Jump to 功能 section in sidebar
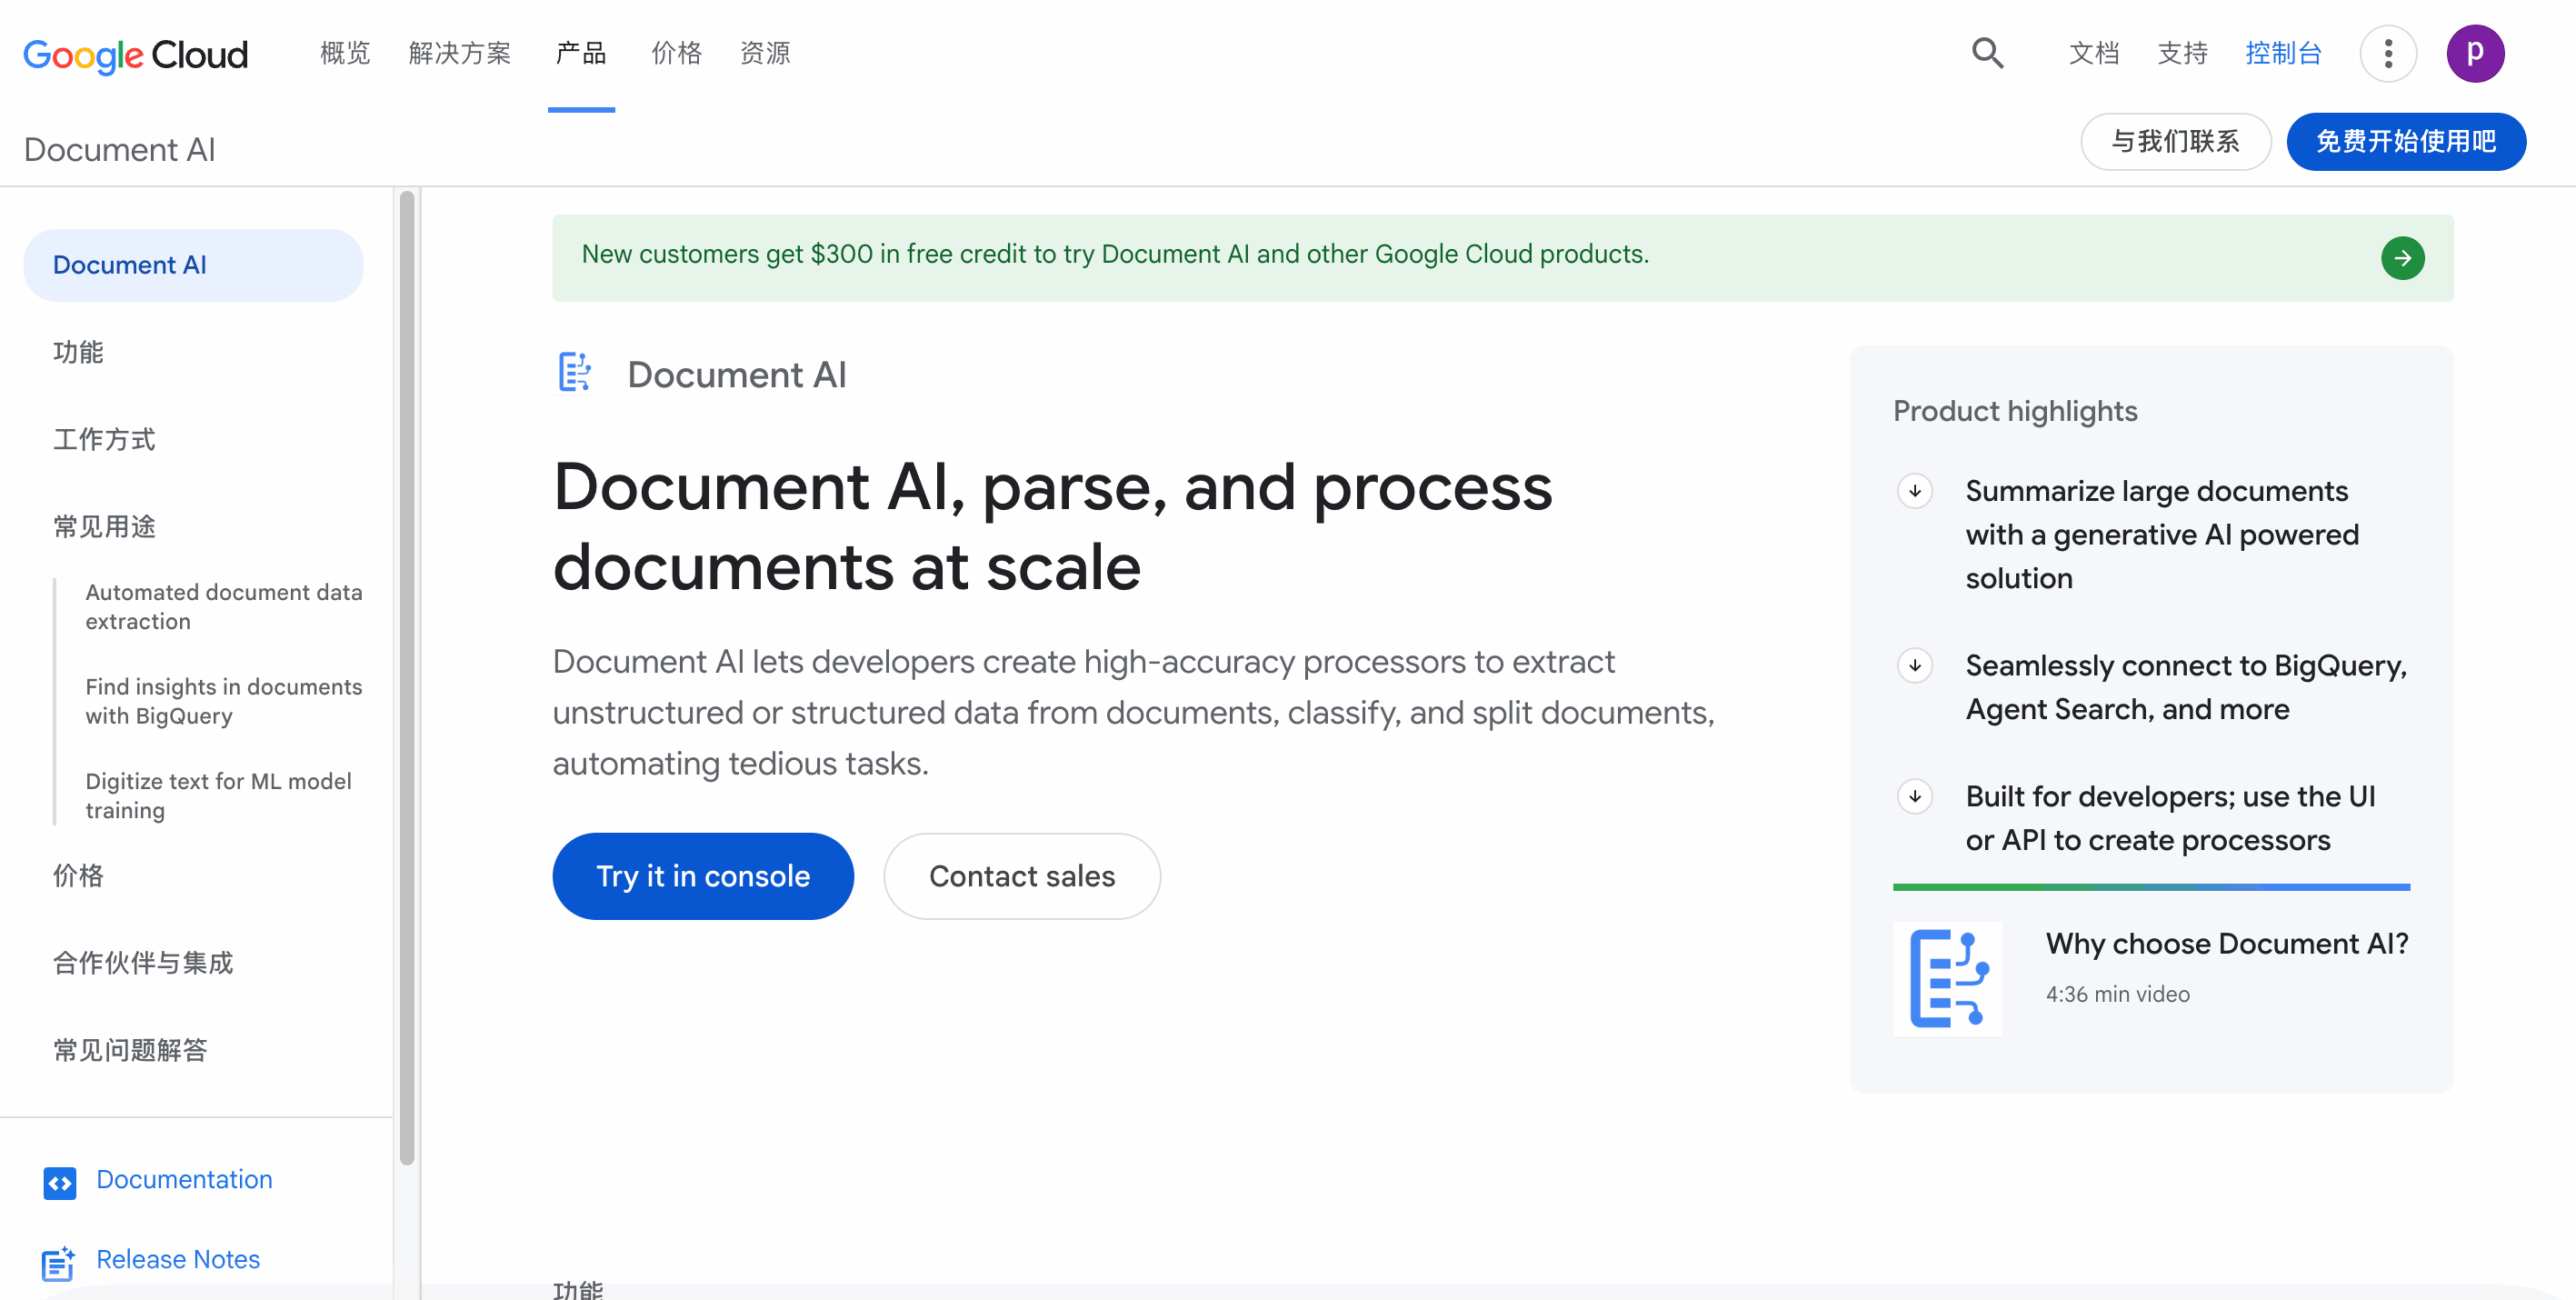 point(78,352)
